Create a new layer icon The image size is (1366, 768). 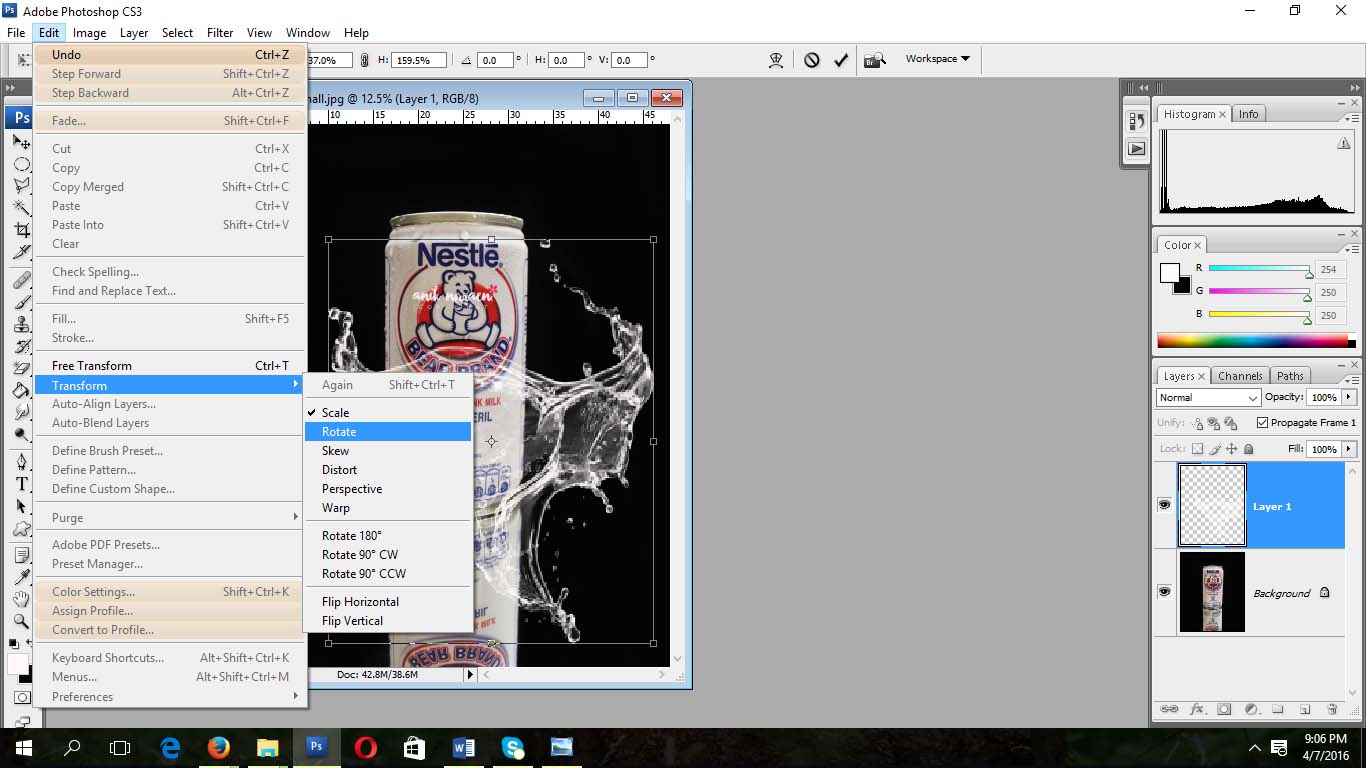pyautogui.click(x=1305, y=709)
